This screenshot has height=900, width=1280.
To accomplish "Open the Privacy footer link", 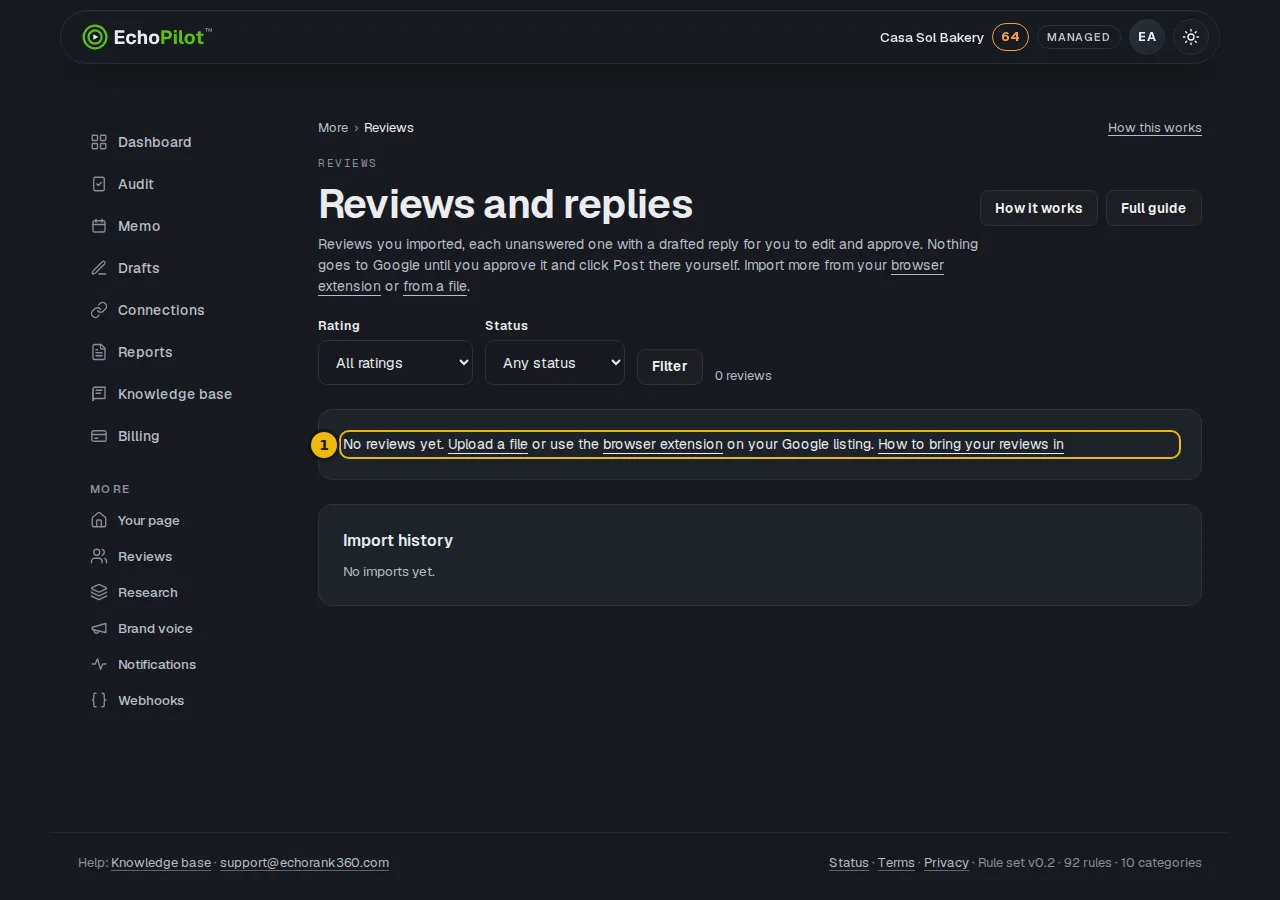I will pyautogui.click(x=946, y=863).
